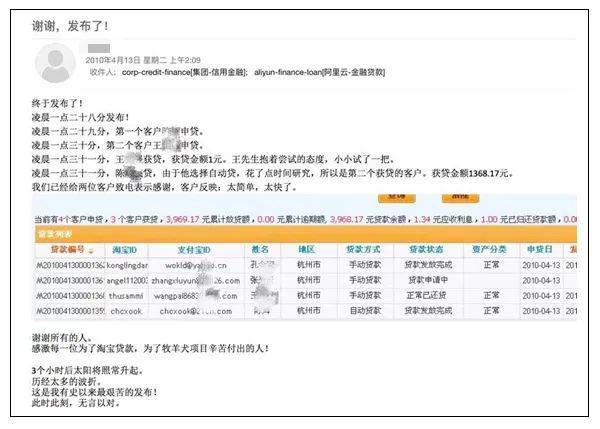600x429 pixels.
Task: Click 贷款申请中 status in angel11200 row
Action: [x=428, y=280]
